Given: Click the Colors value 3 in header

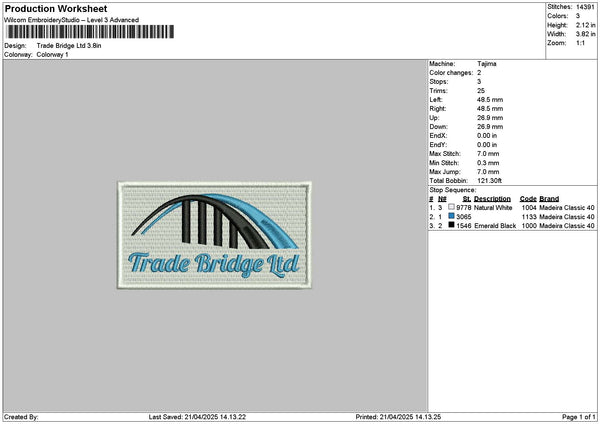Looking at the screenshot, I should 578,16.
